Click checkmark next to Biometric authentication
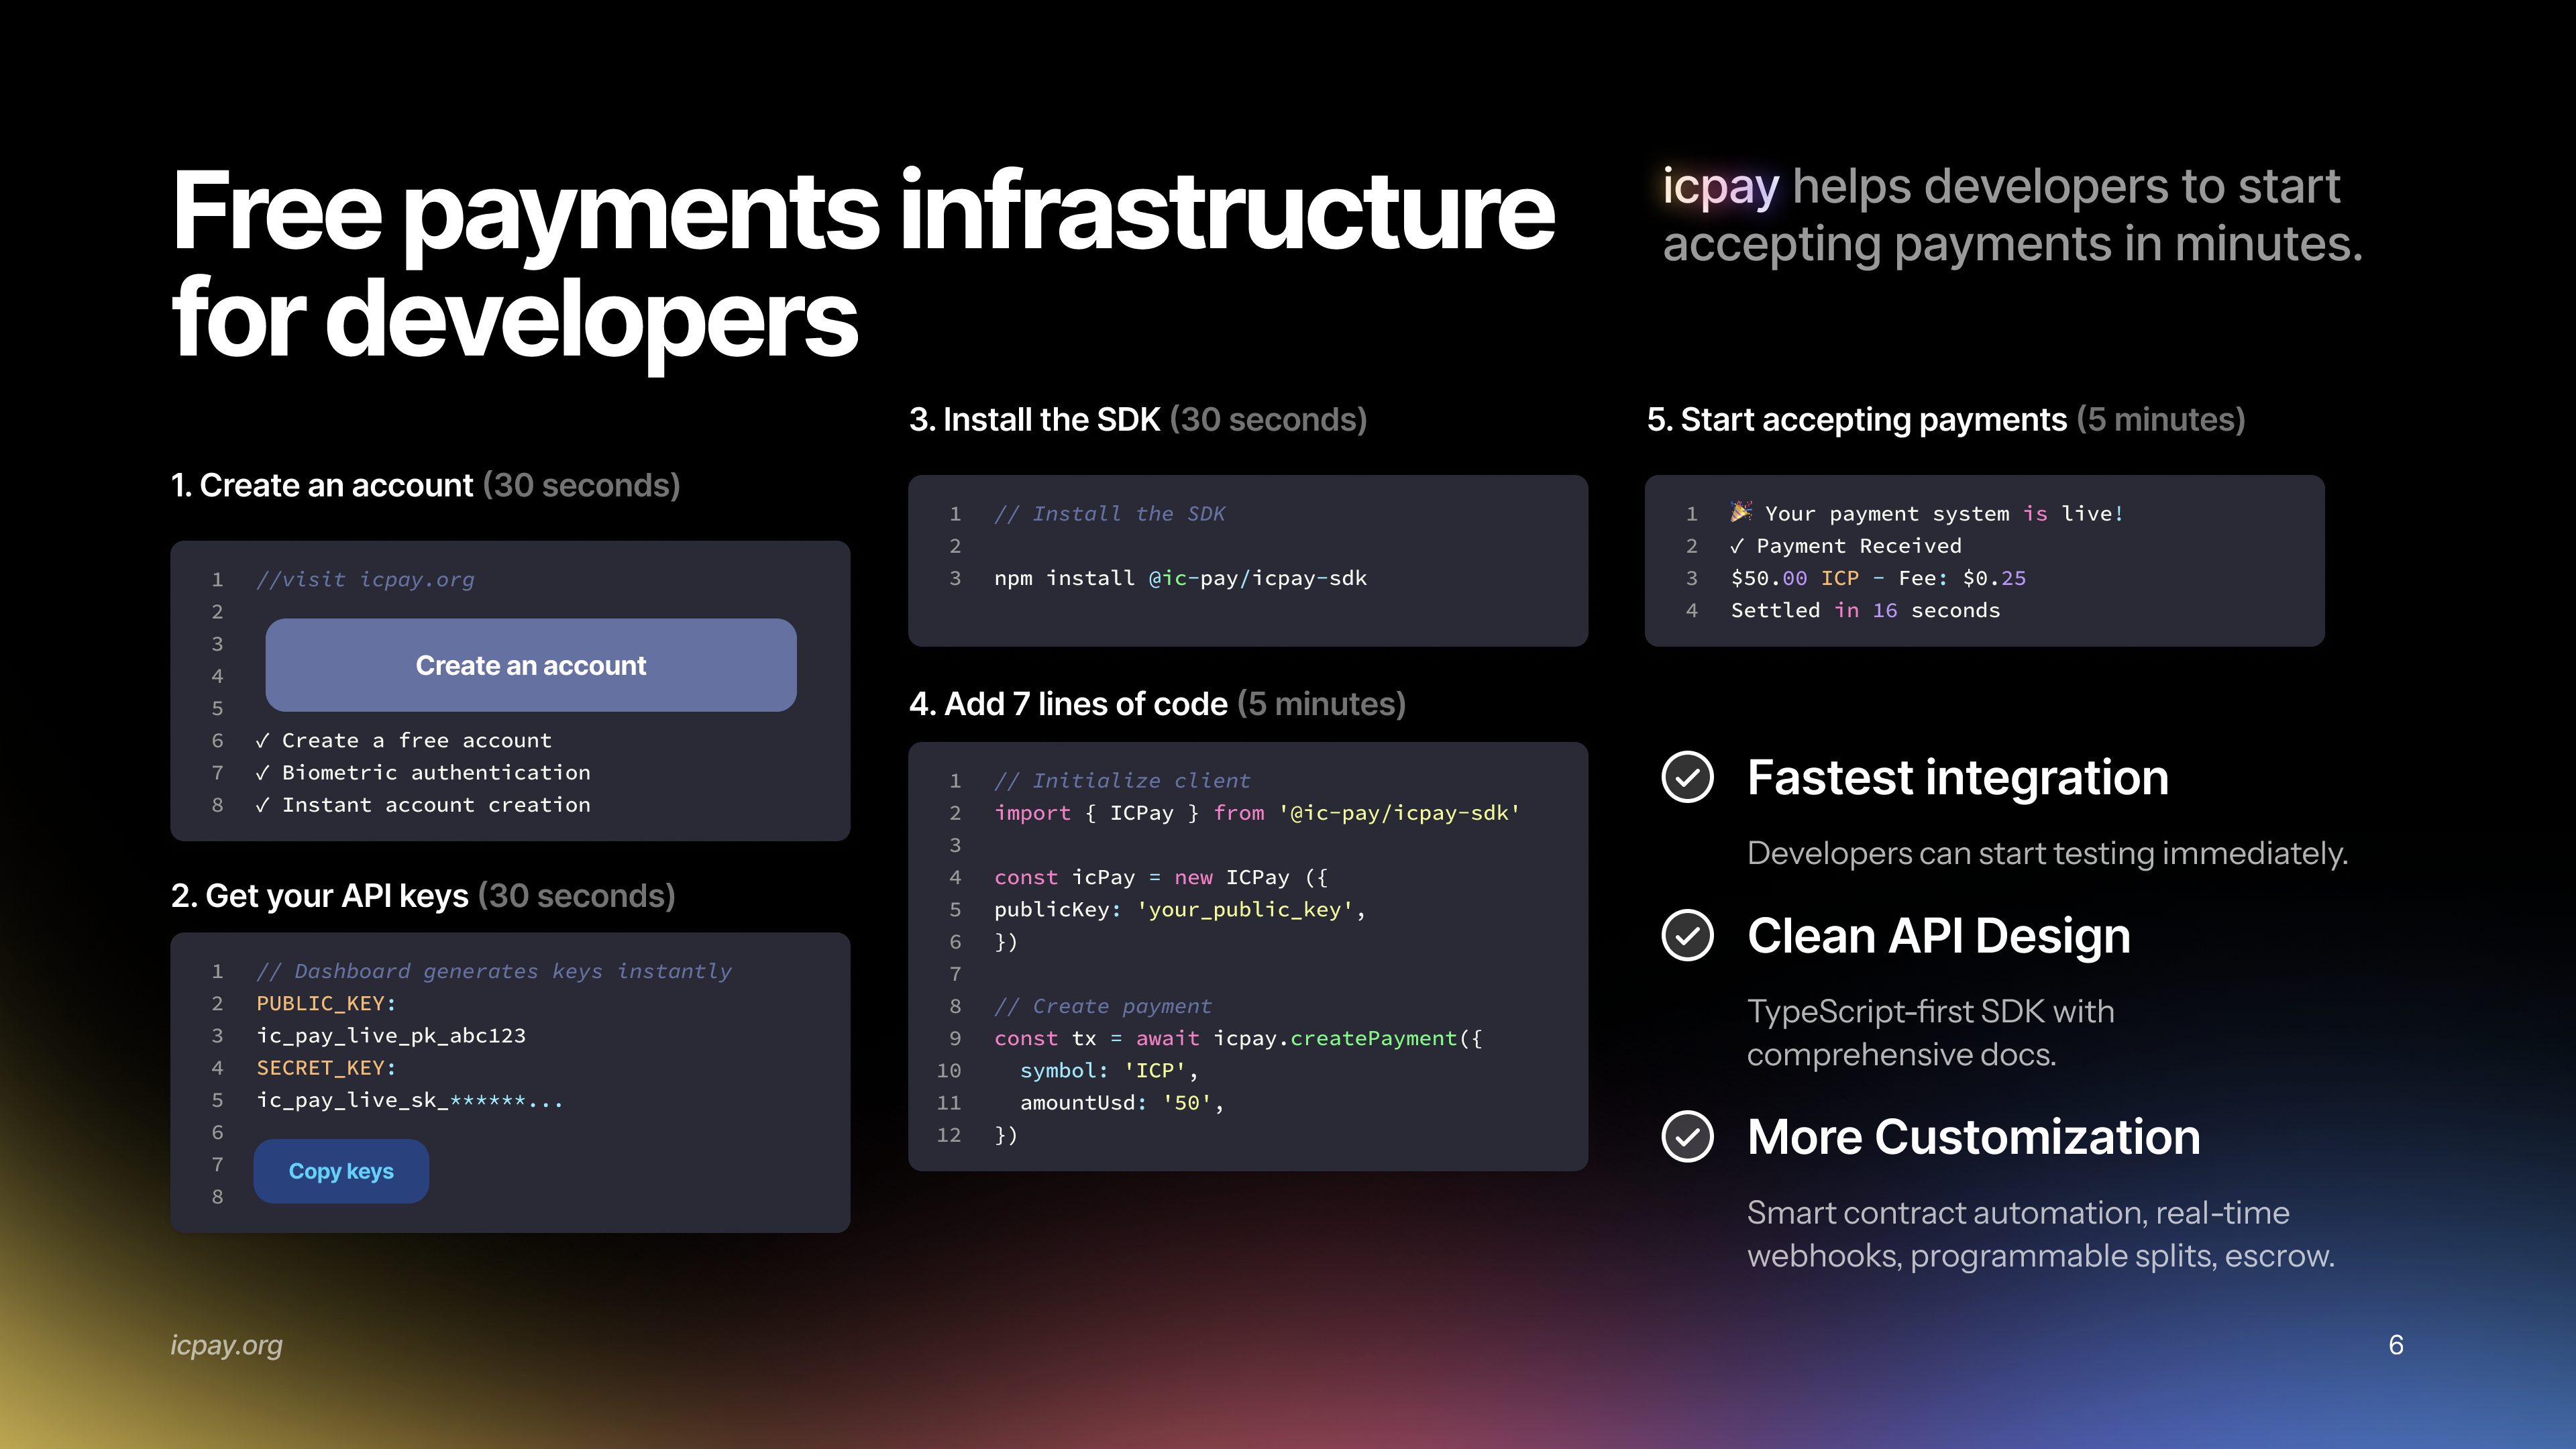 (263, 773)
